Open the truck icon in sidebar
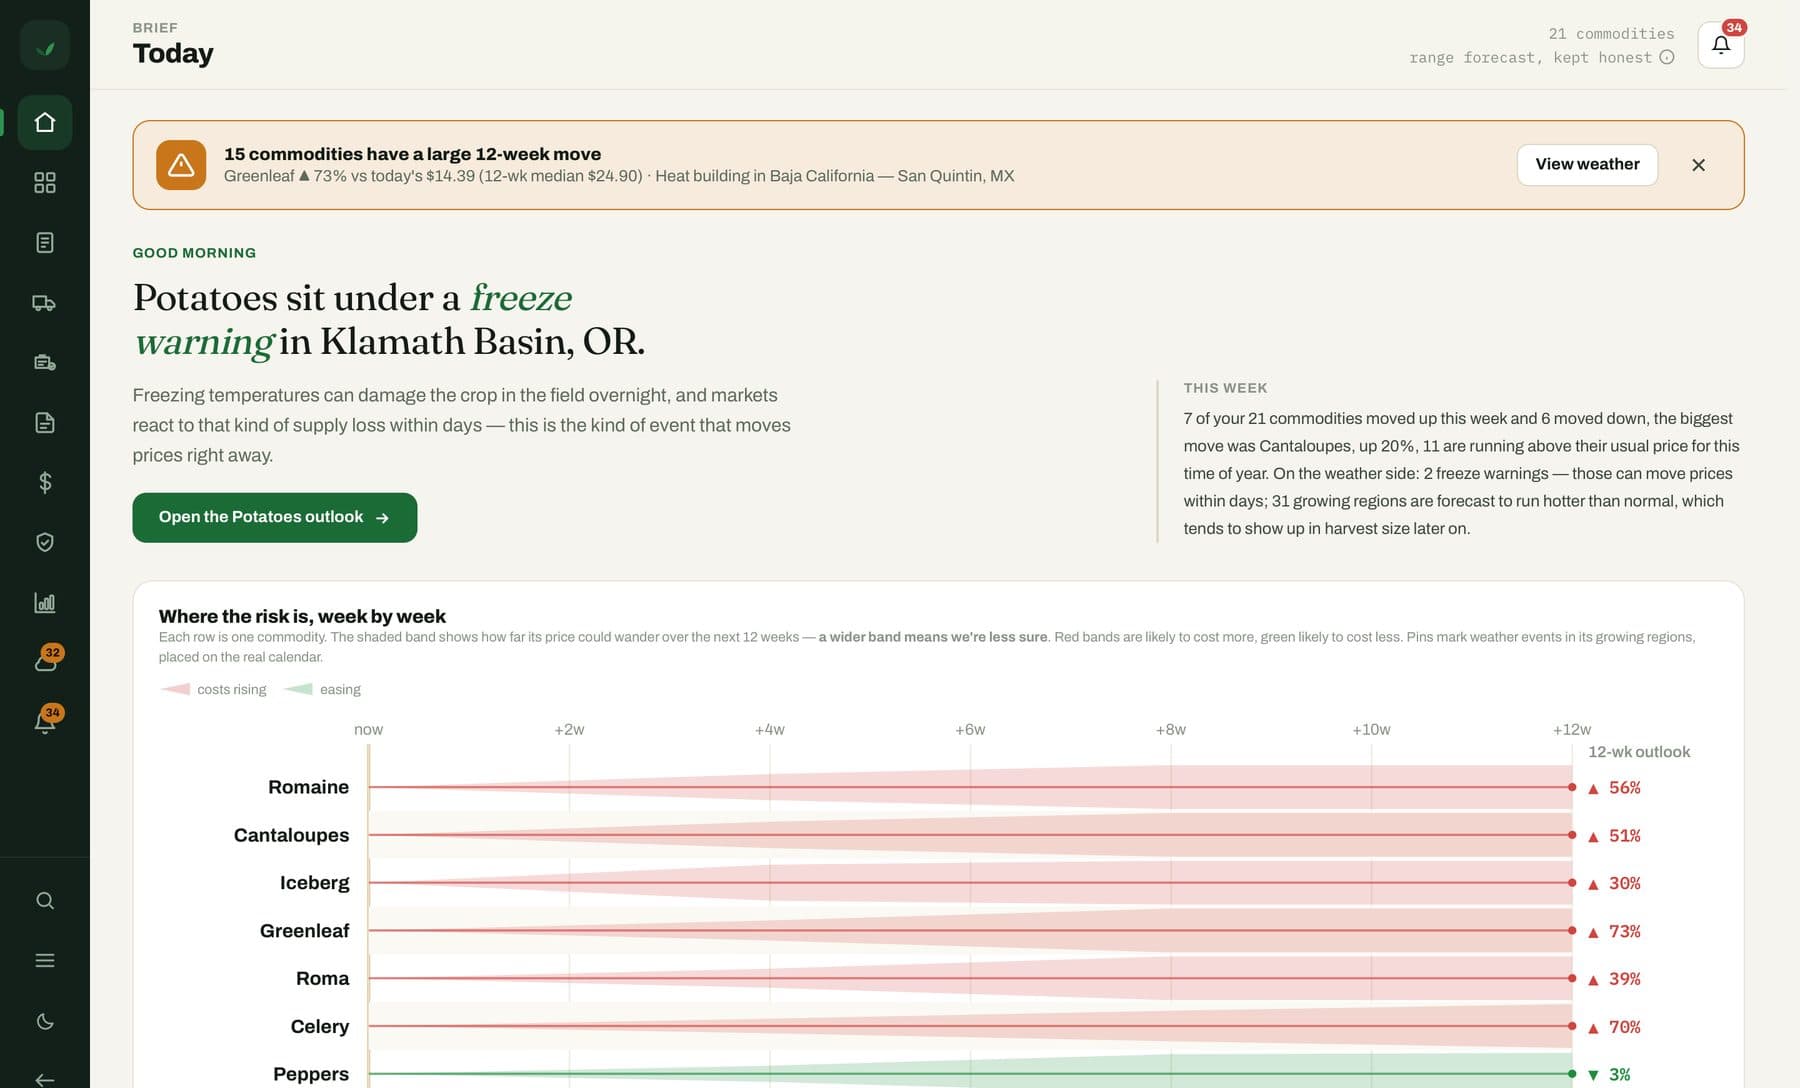 pos(45,303)
